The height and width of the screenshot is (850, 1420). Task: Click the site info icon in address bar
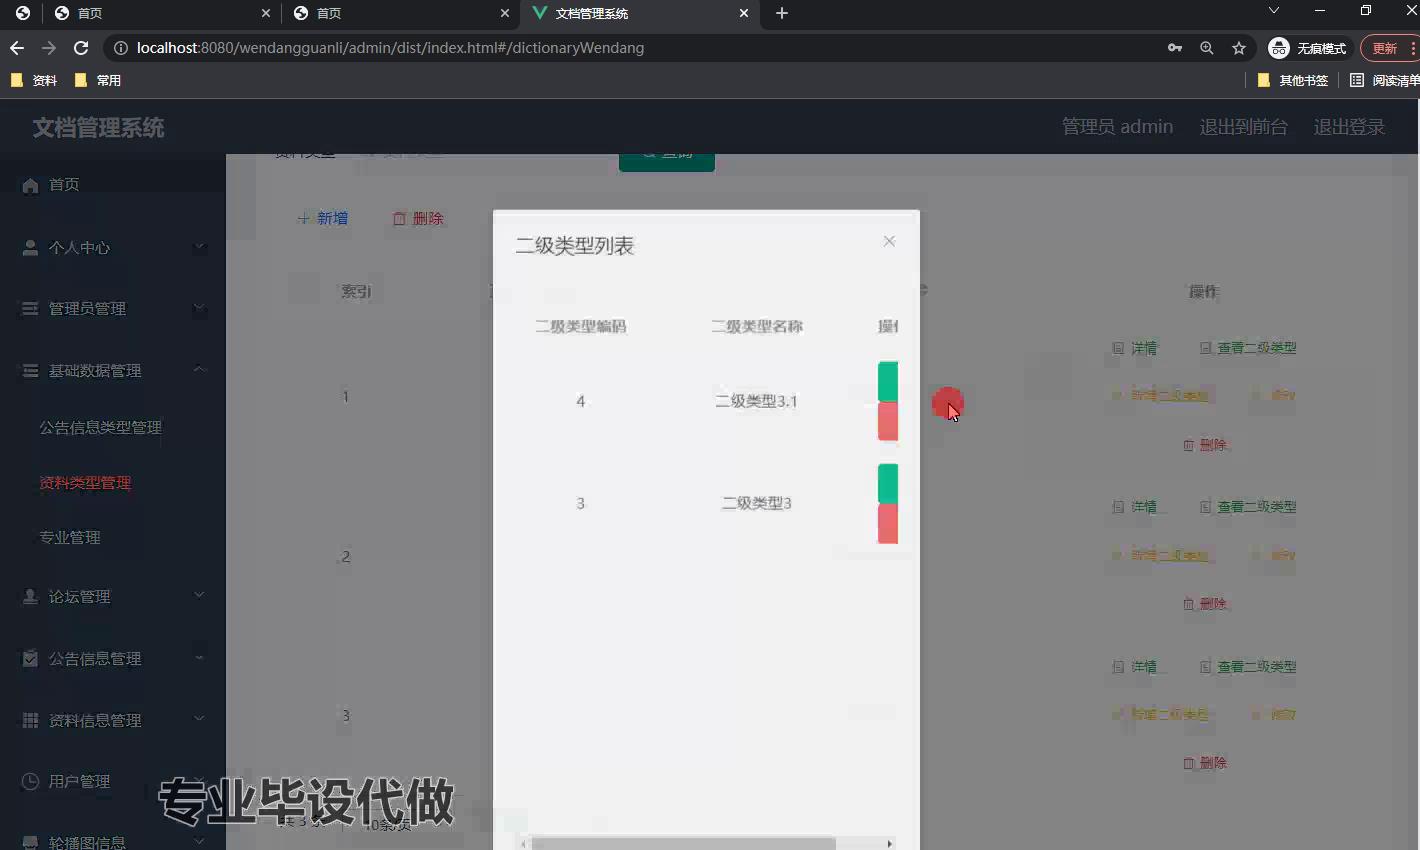[x=121, y=48]
